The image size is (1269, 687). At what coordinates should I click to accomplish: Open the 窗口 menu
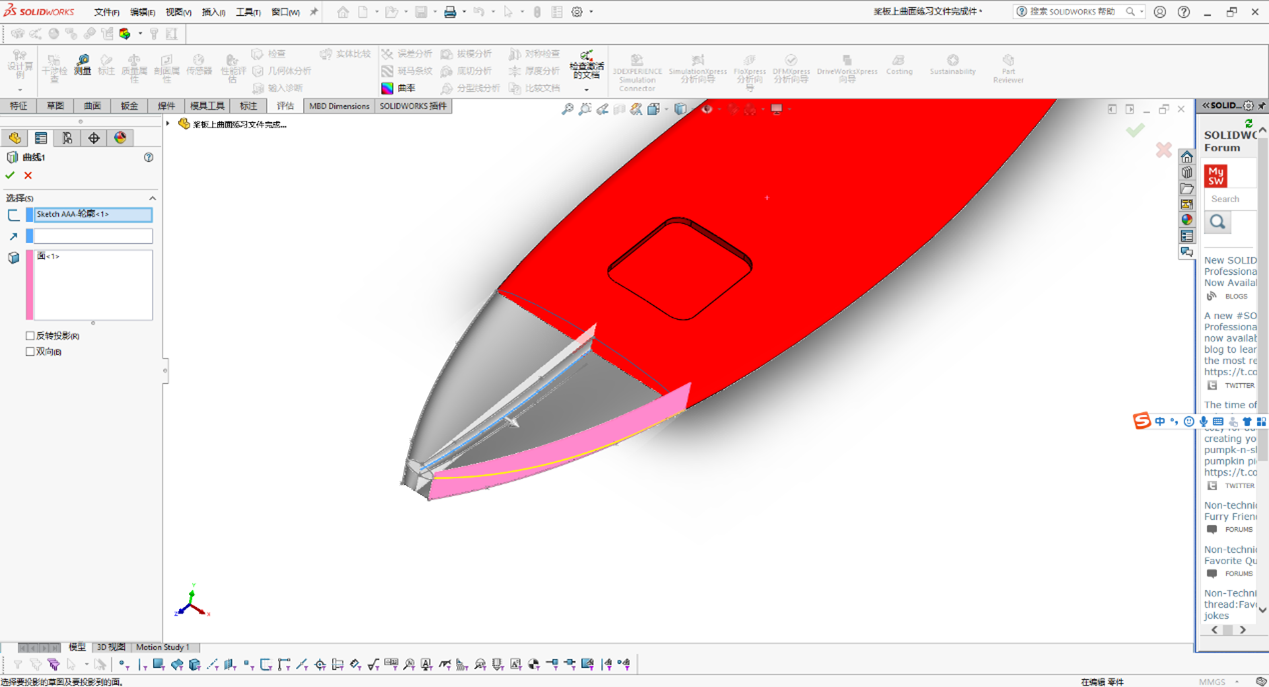[285, 12]
